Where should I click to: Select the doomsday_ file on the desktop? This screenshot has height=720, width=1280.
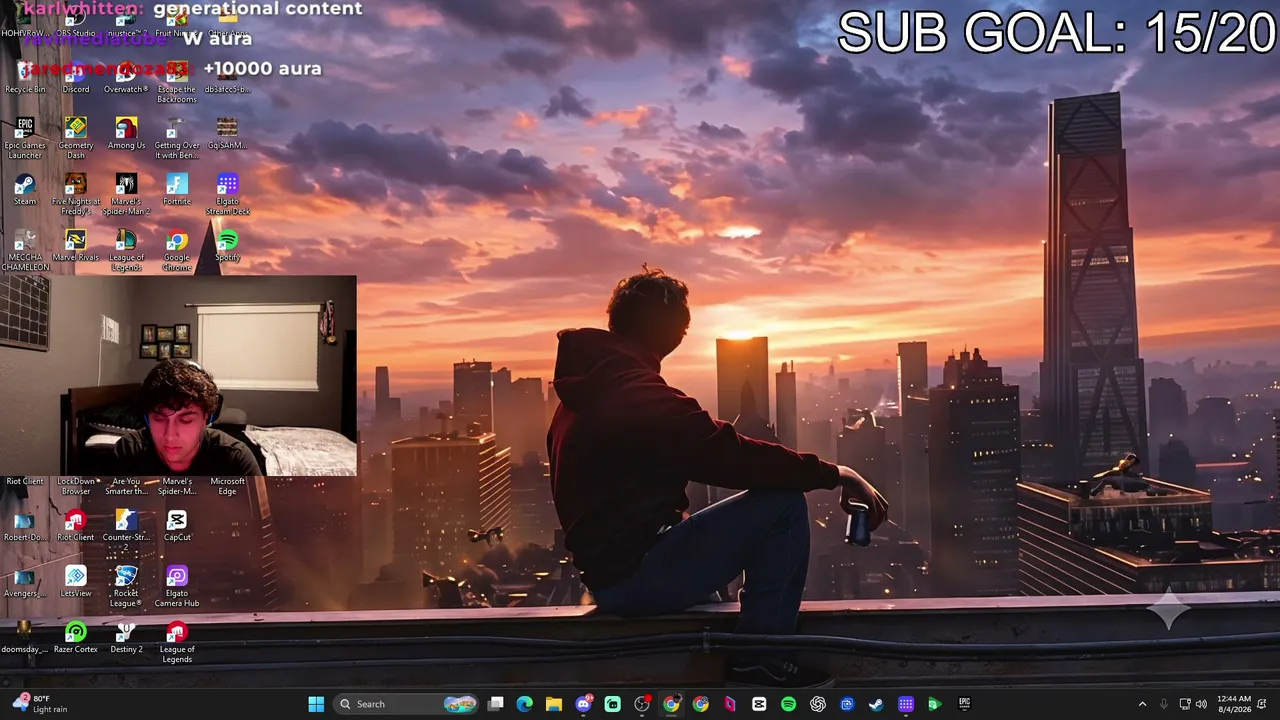coord(25,638)
